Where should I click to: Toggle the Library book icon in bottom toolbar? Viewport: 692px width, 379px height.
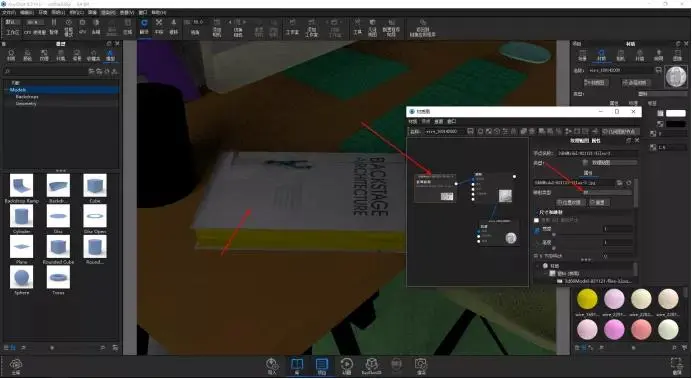pyautogui.click(x=297, y=364)
